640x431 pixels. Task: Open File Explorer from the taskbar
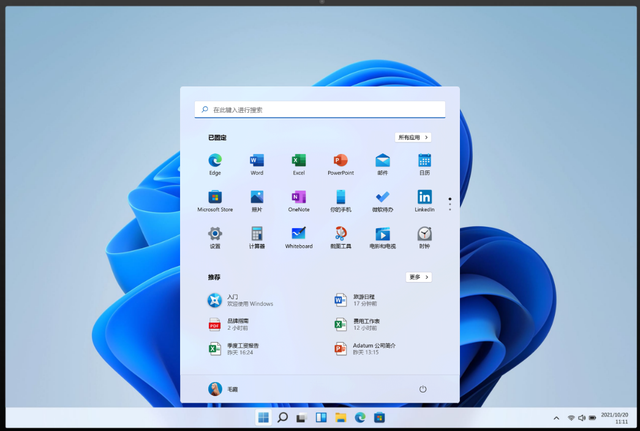340,418
